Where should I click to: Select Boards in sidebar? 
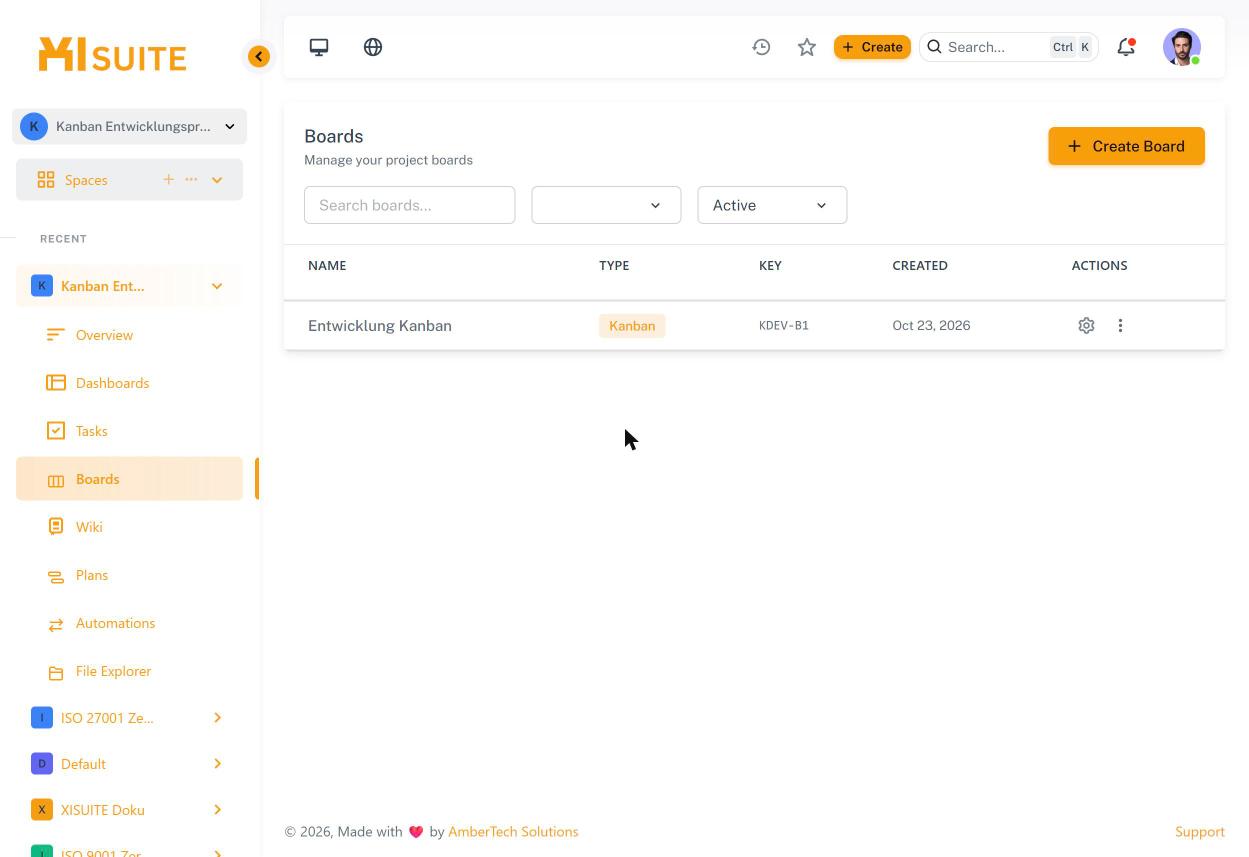coord(129,479)
